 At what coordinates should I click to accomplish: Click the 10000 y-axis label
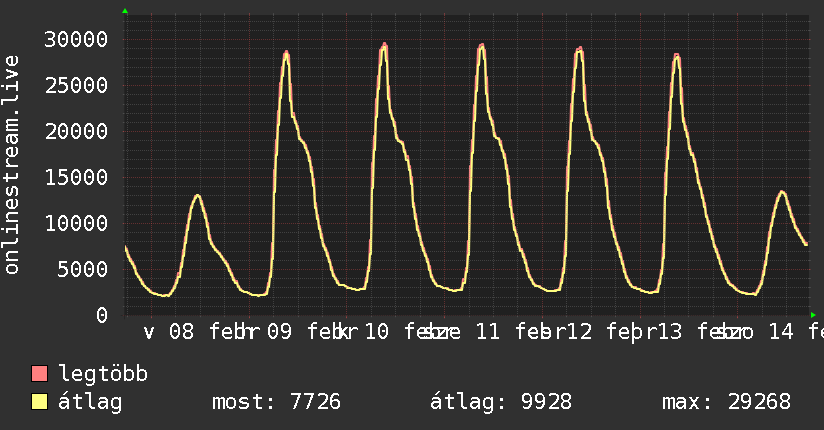tap(76, 223)
